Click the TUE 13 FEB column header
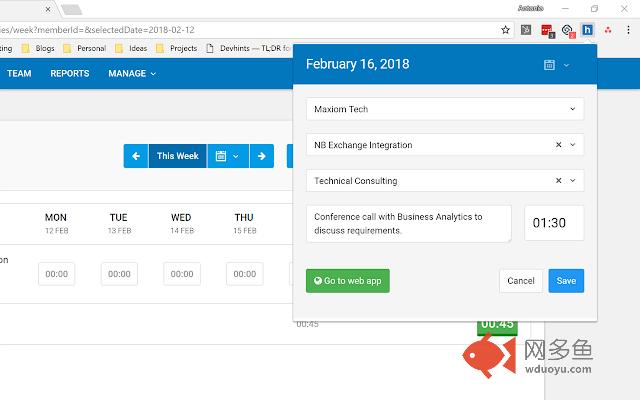Image resolution: width=640 pixels, height=400 pixels. pyautogui.click(x=119, y=223)
